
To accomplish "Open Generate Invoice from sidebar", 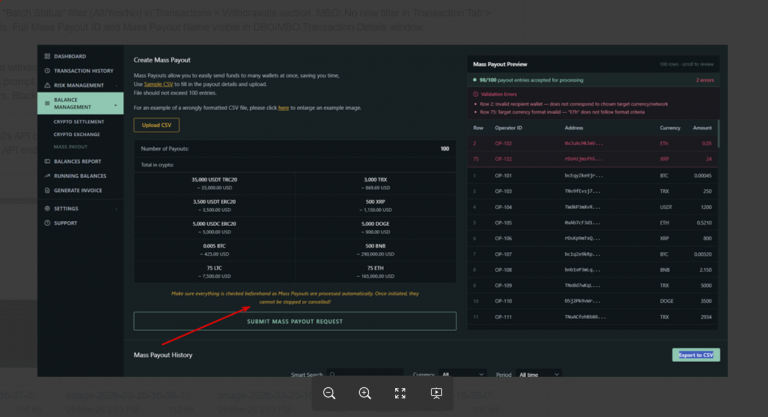I will click(77, 190).
